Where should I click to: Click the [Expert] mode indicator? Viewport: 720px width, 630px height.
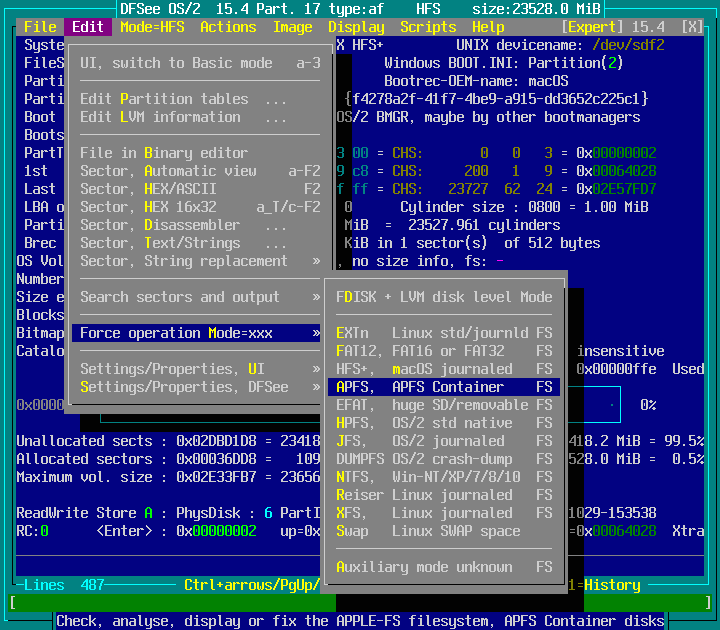pos(592,27)
